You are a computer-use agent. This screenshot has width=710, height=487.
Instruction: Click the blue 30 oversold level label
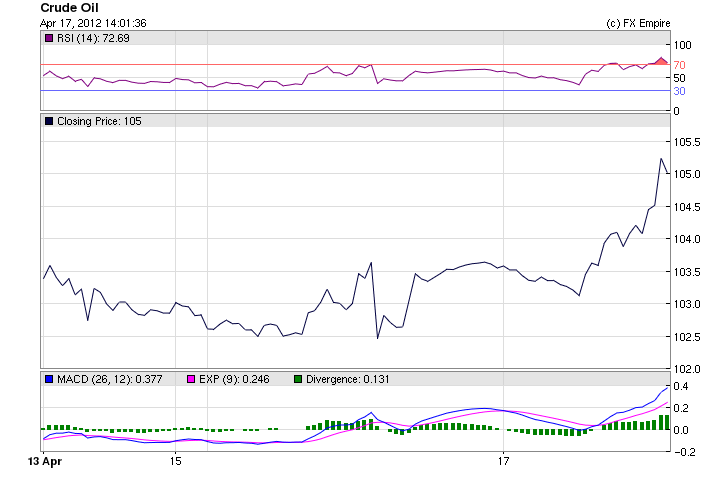pyautogui.click(x=678, y=91)
